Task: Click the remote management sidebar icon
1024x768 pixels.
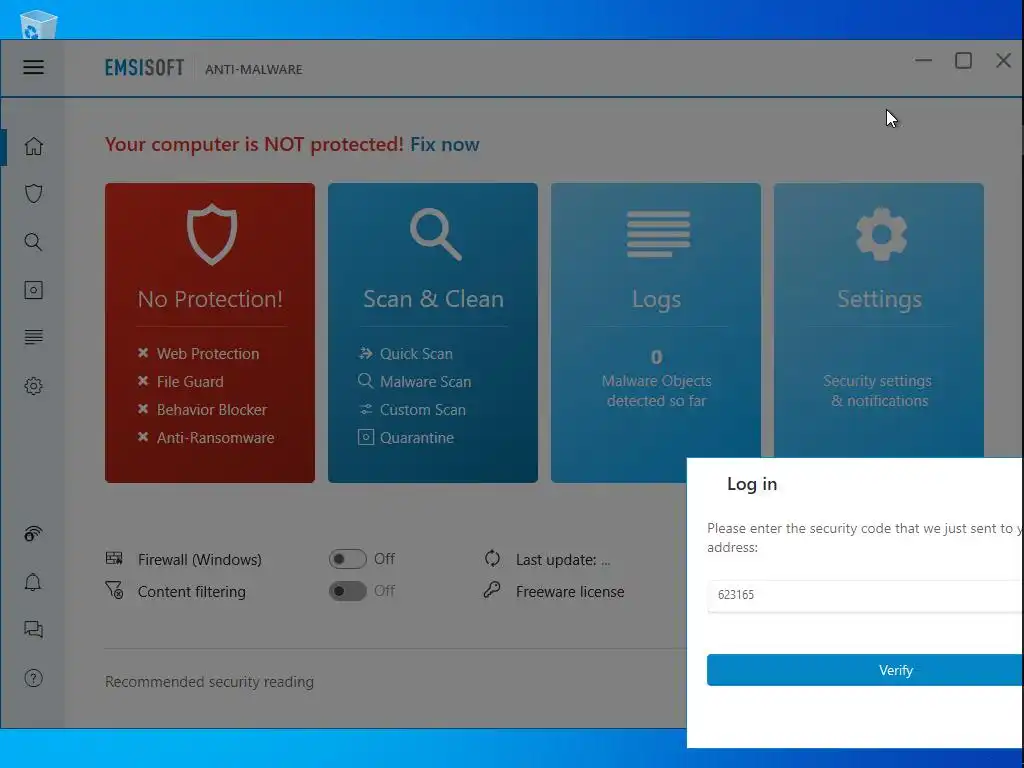Action: [x=33, y=534]
